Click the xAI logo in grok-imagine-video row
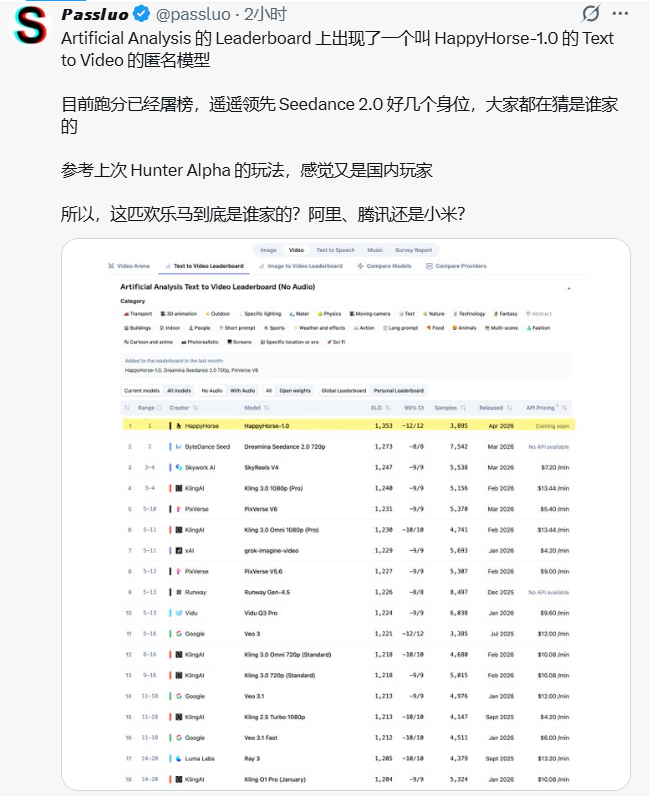The height and width of the screenshot is (796, 654). pyautogui.click(x=179, y=550)
